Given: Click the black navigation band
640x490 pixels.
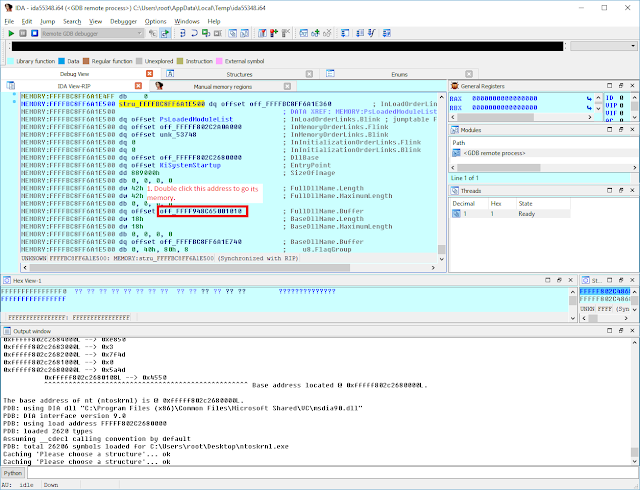Looking at the screenshot, I should [287, 46].
